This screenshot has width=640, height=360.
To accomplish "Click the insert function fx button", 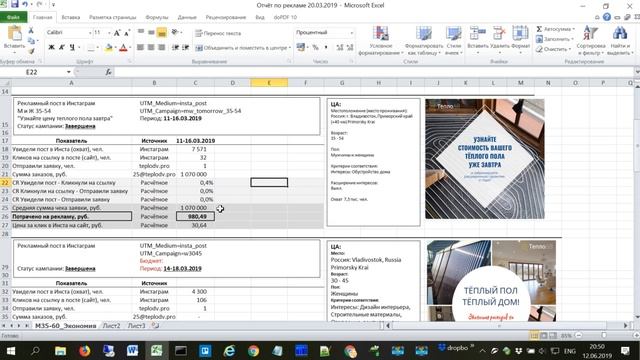I will tap(108, 72).
